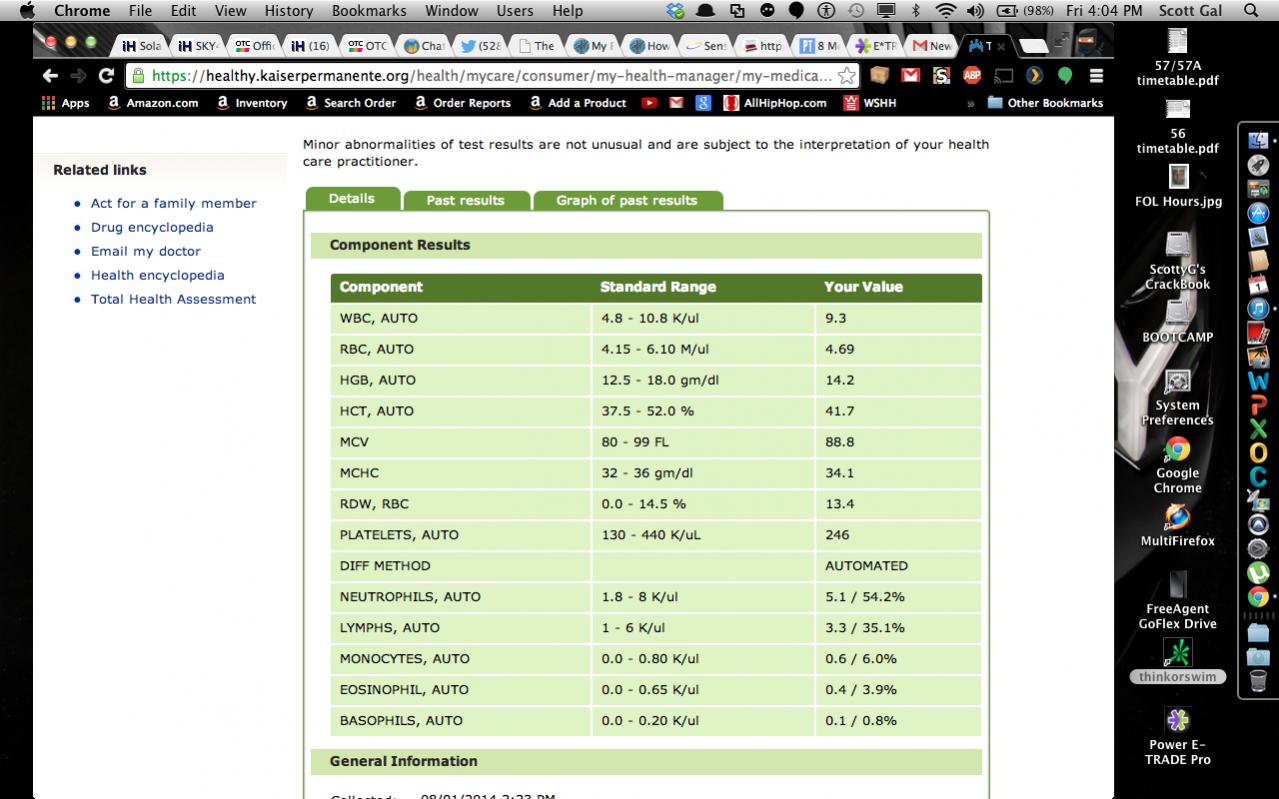
Task: Open the Bookmarks menu in menu bar
Action: [x=369, y=11]
